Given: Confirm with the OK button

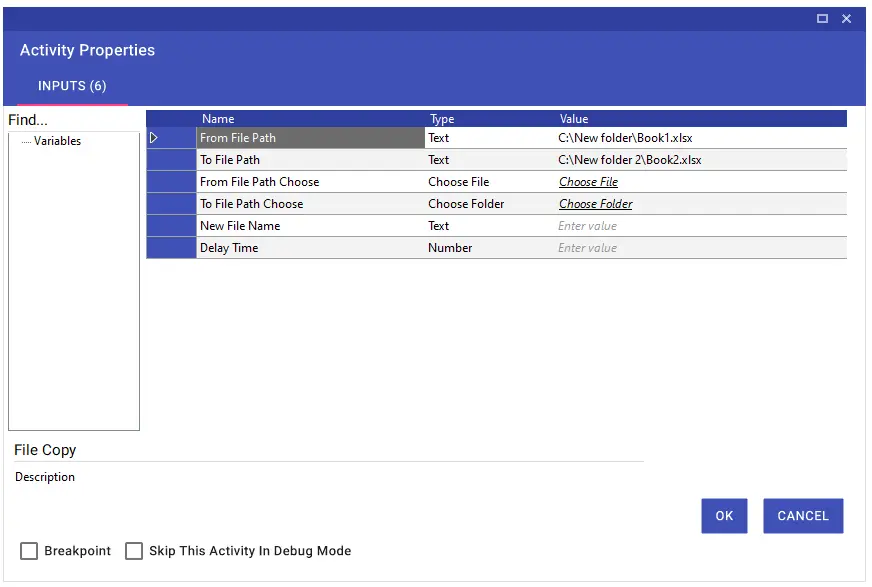Looking at the screenshot, I should (x=724, y=516).
